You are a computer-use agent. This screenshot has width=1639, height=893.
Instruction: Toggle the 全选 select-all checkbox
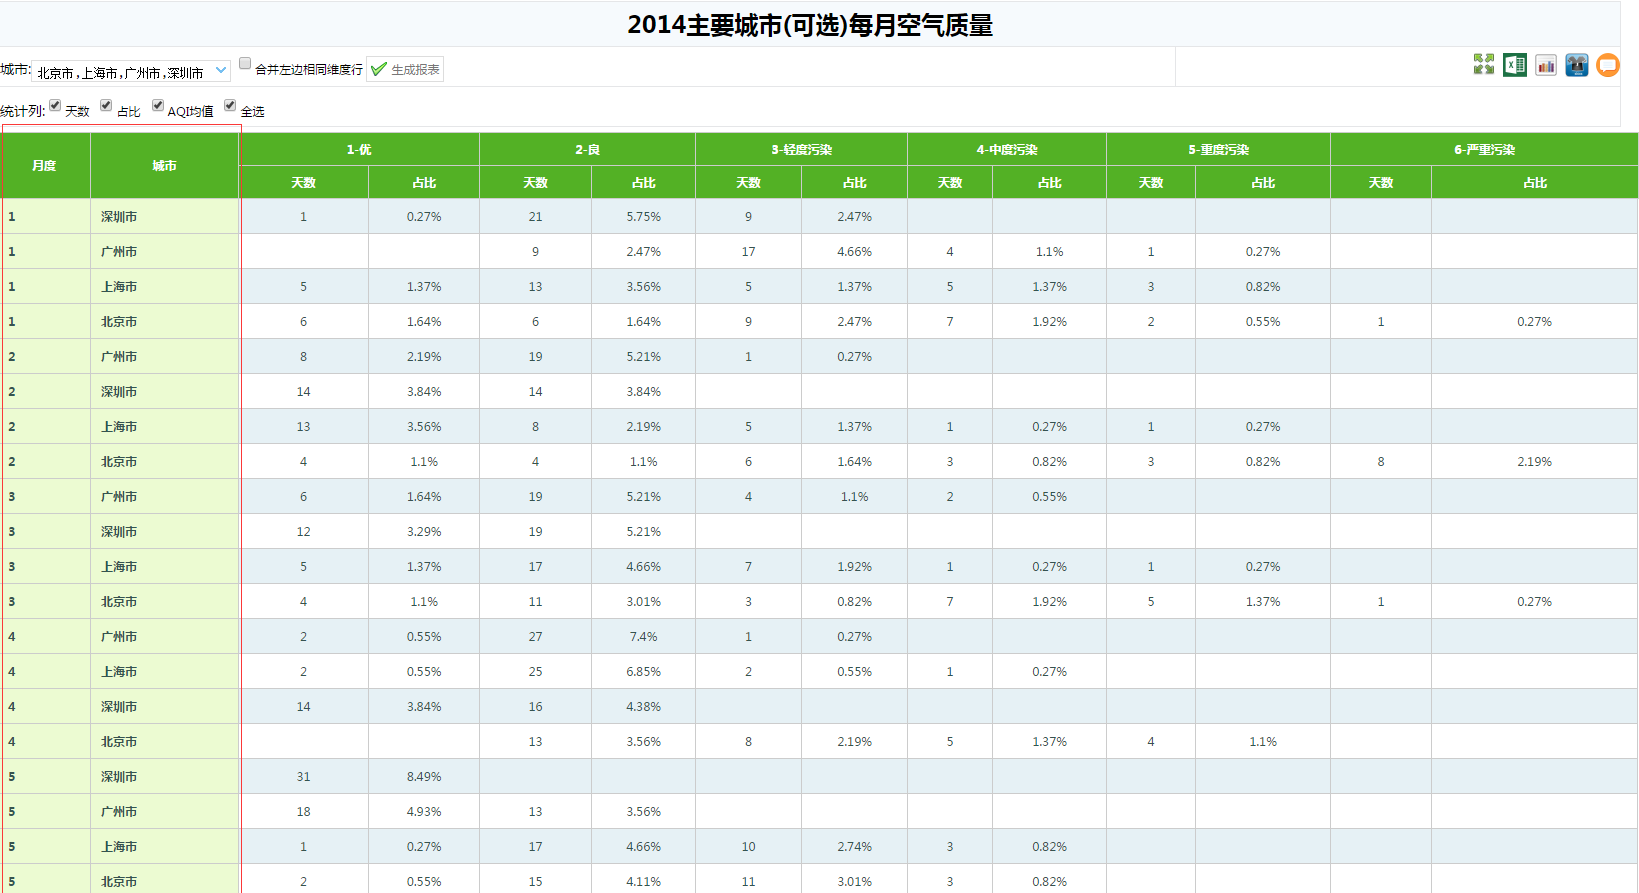[x=230, y=105]
